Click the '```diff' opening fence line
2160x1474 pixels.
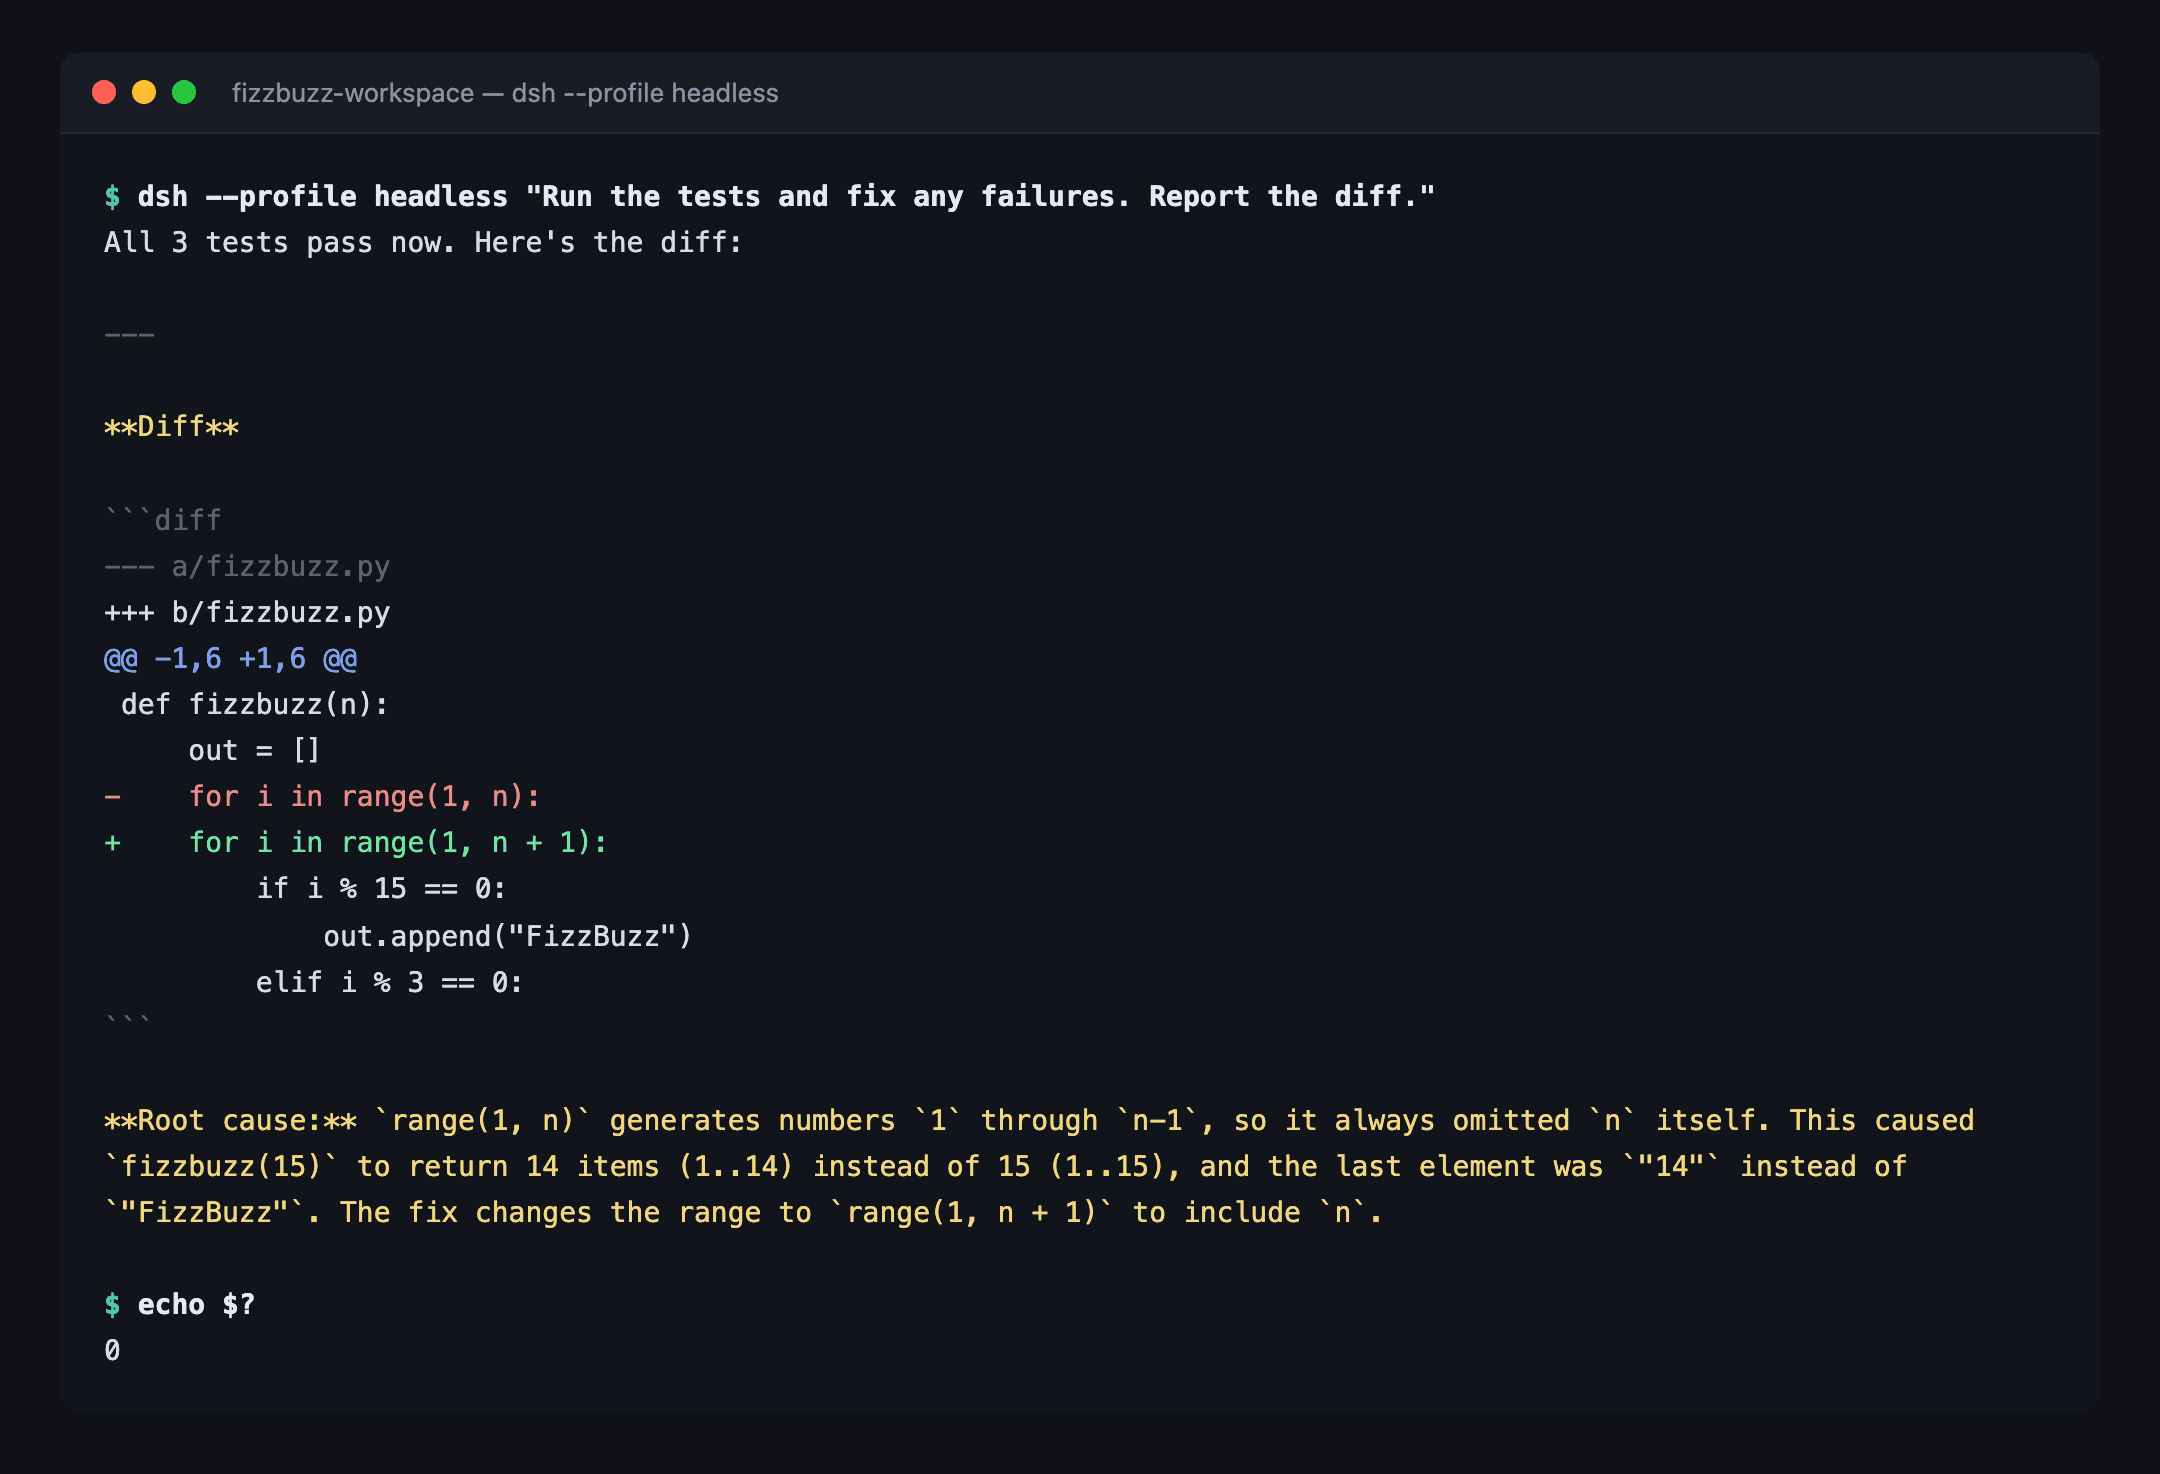pos(163,519)
